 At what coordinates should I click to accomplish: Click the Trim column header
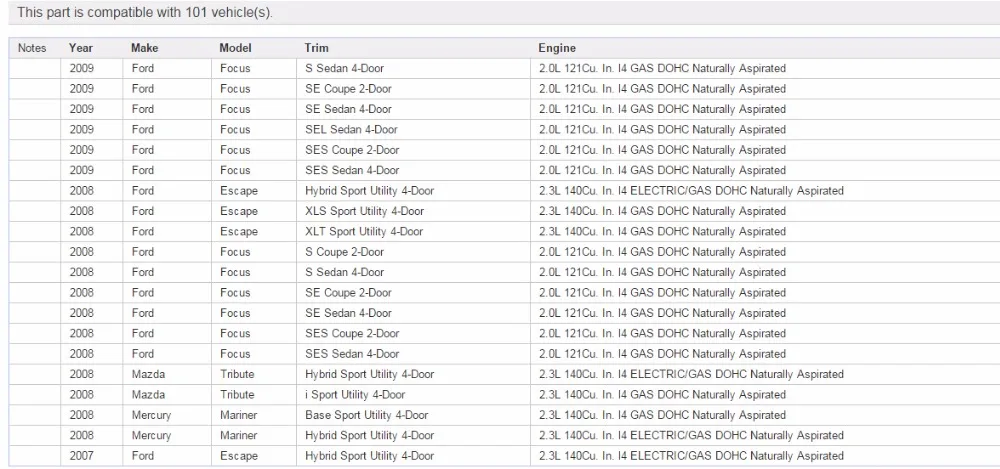coord(317,48)
